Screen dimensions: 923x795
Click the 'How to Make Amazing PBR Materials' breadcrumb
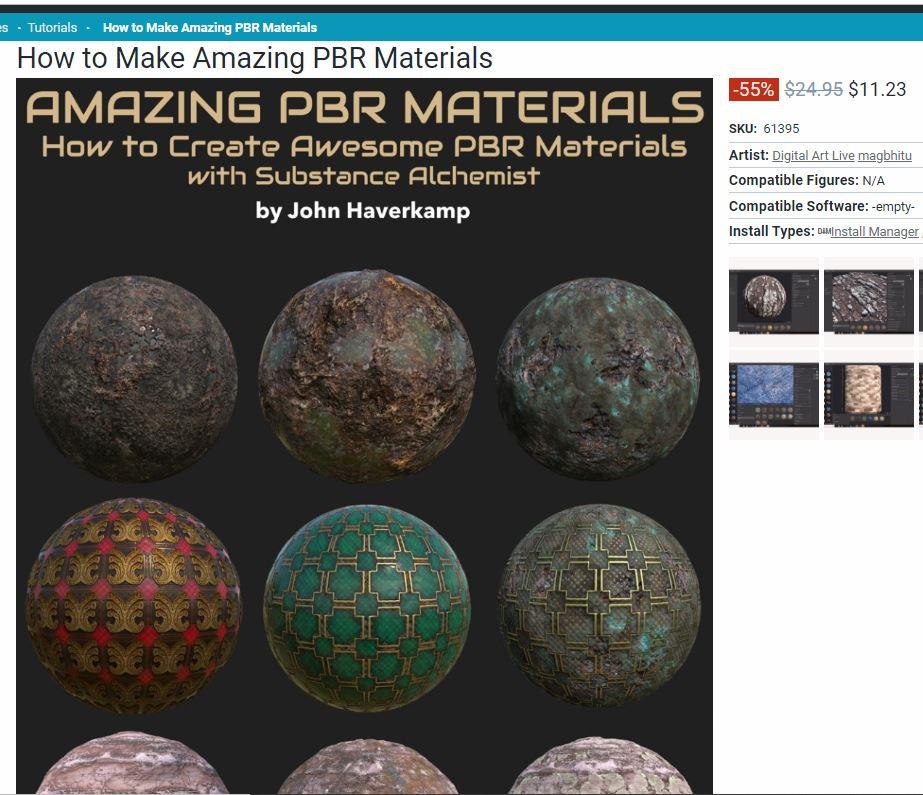[x=210, y=28]
